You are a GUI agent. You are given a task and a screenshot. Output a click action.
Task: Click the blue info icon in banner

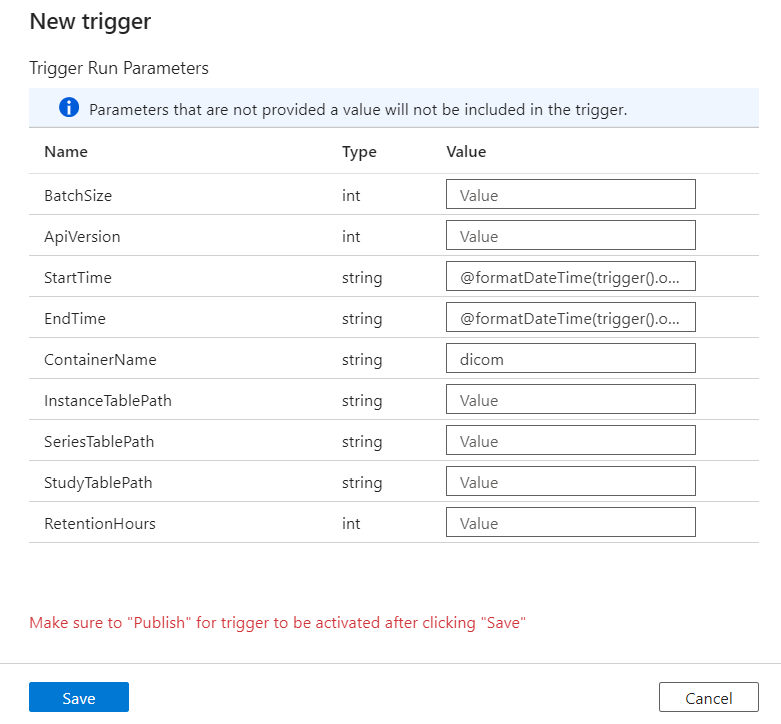pyautogui.click(x=69, y=108)
